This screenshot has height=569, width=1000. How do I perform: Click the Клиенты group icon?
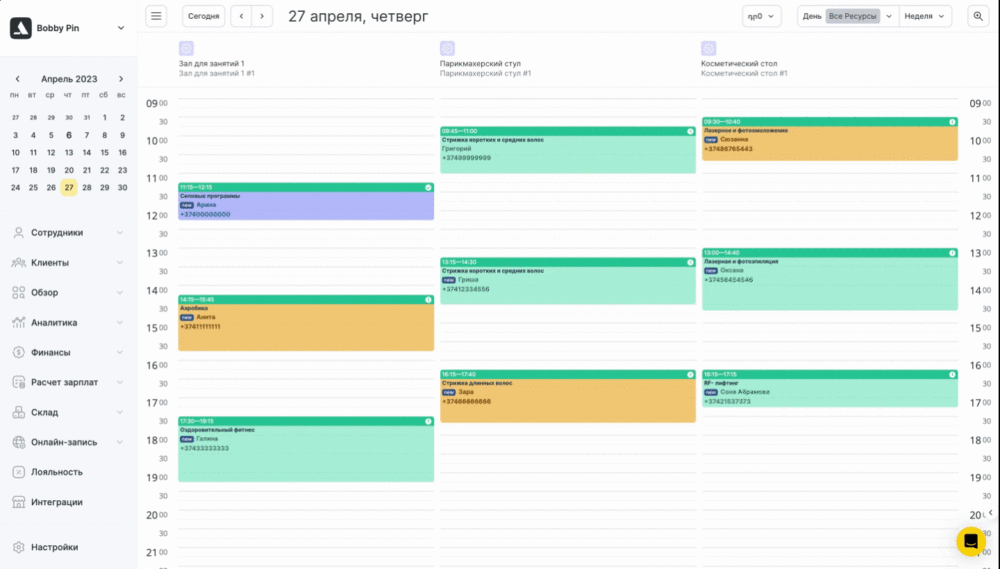pos(18,263)
